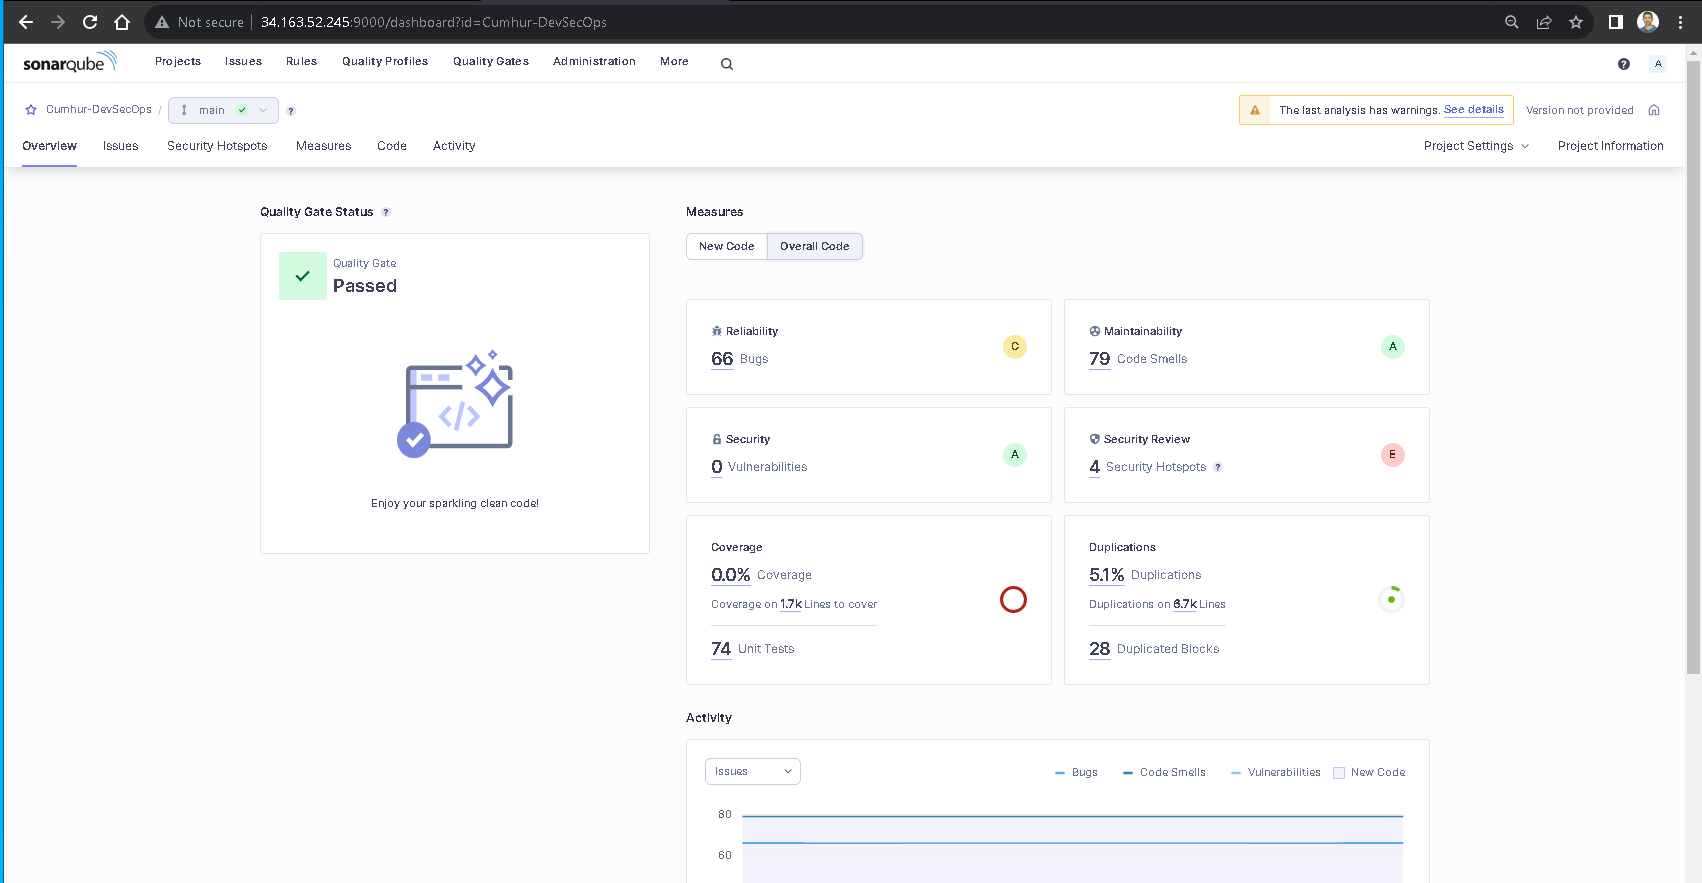Image resolution: width=1702 pixels, height=883 pixels.
Task: Open the 79 Code Smells link
Action: pos(1099,359)
